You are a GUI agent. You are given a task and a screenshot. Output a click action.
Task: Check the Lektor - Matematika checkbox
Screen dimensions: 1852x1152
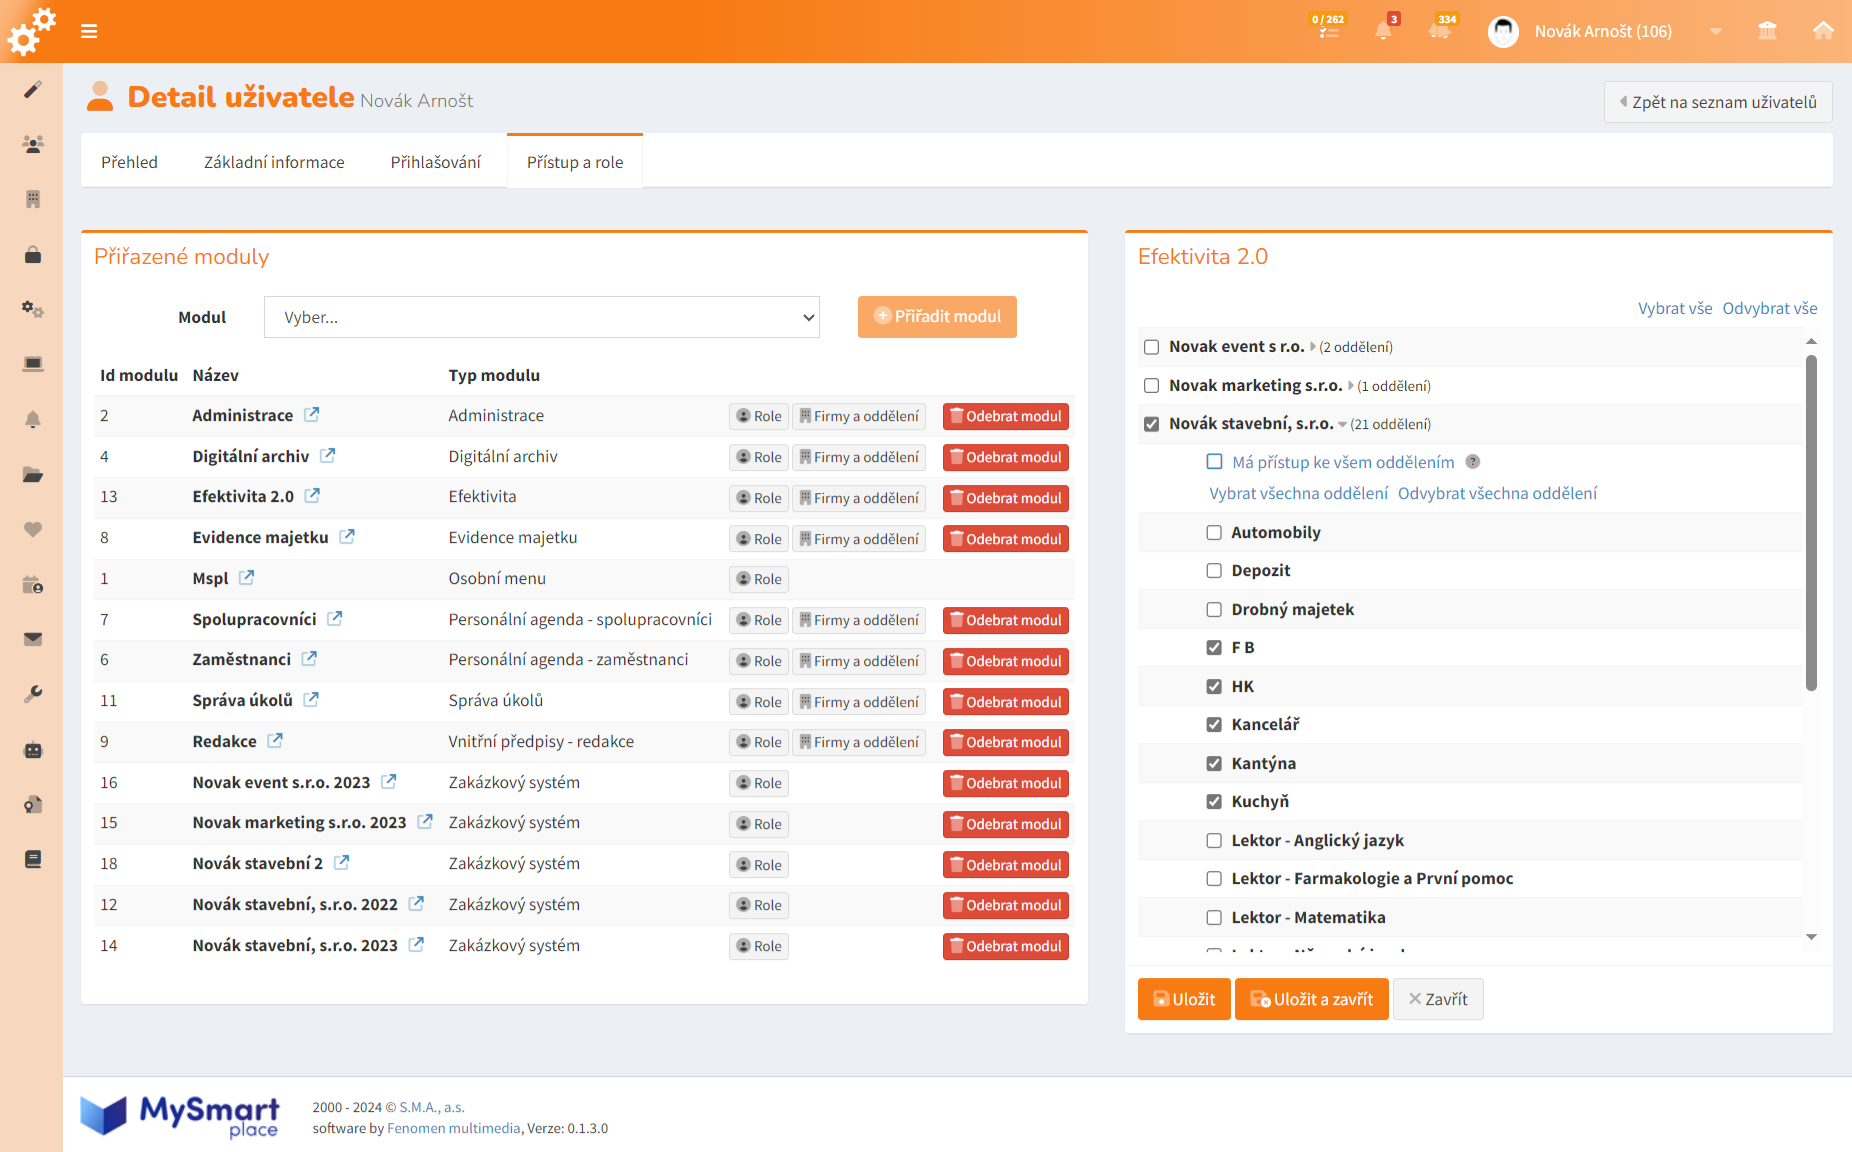[x=1214, y=917]
